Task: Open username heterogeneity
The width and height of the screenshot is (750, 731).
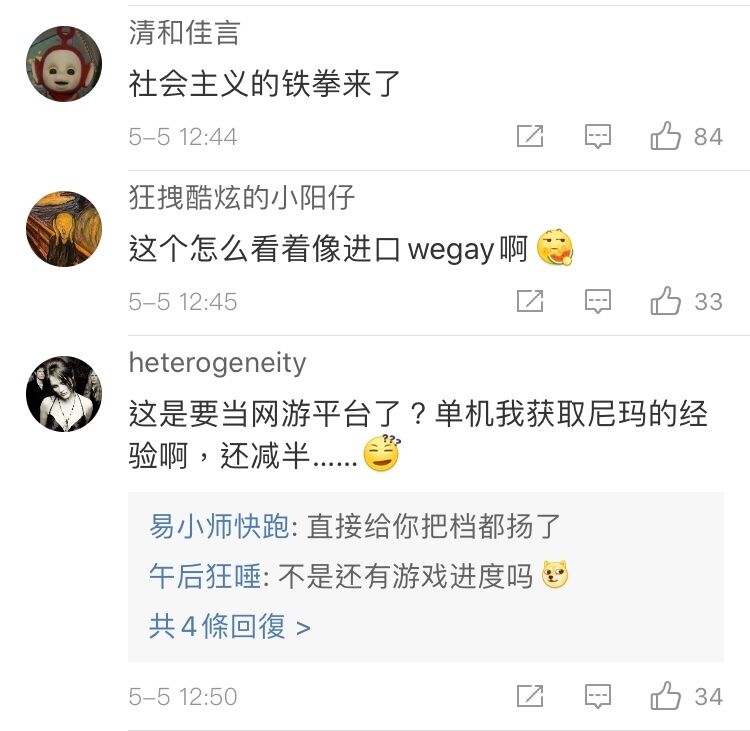Action: (217, 363)
